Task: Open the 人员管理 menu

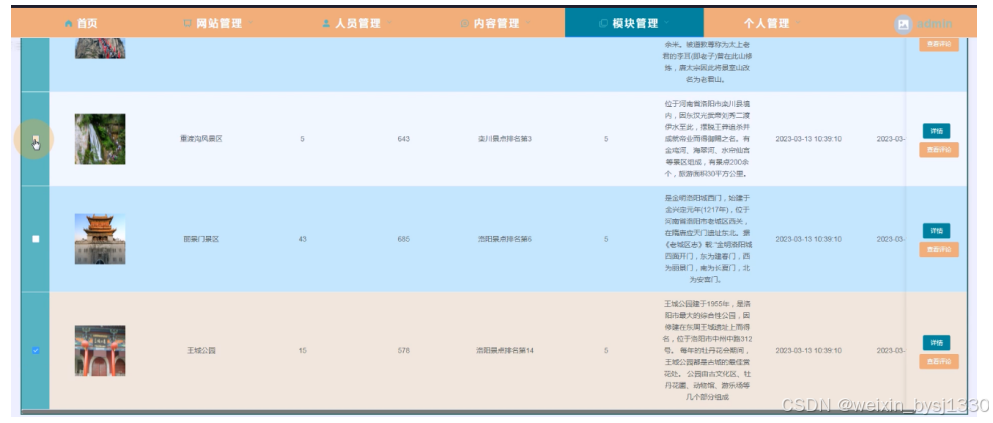Action: 357,23
